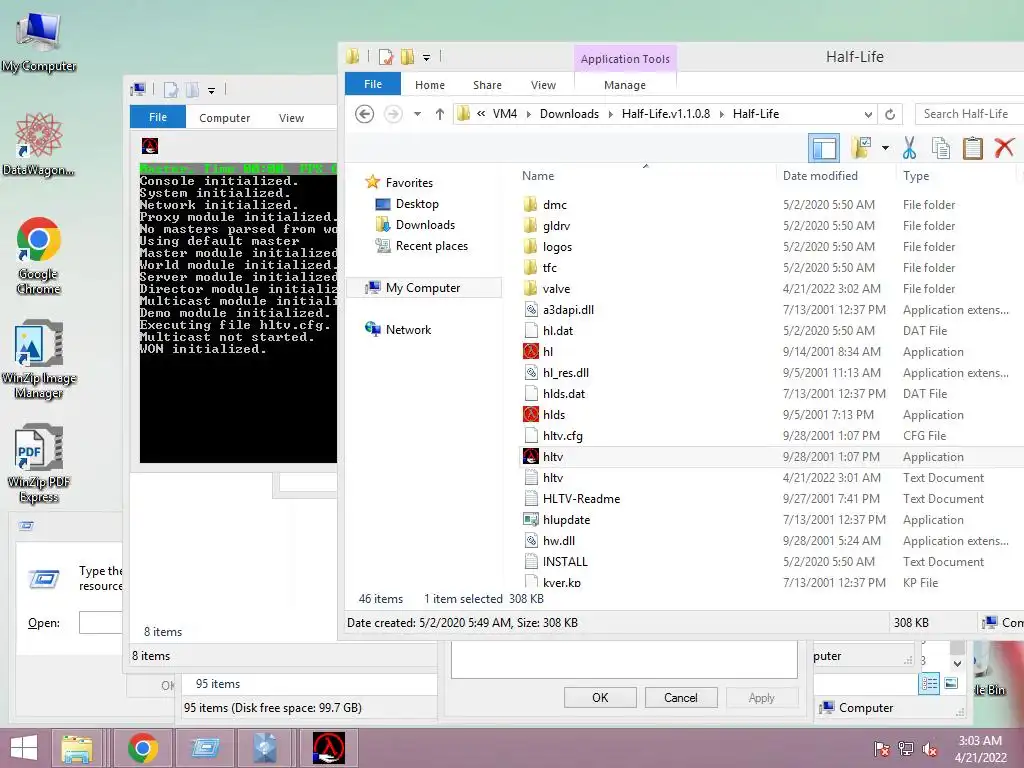Click Half-Life.v1.1.0.8 breadcrumb segment
This screenshot has width=1024, height=768.
(x=665, y=114)
